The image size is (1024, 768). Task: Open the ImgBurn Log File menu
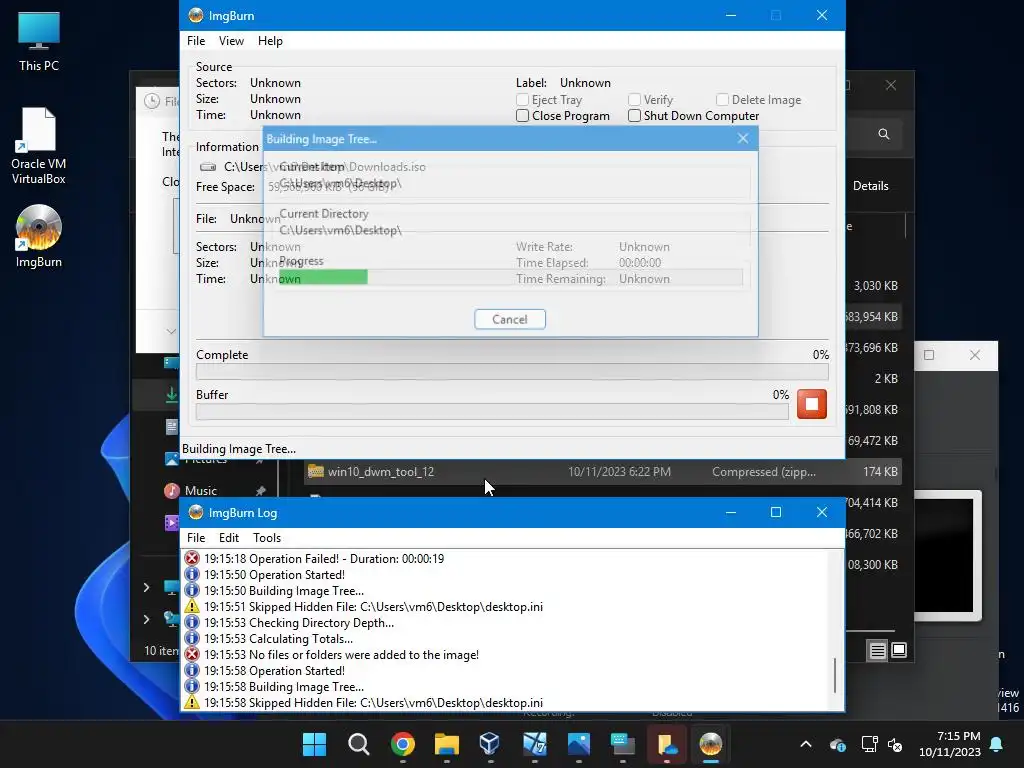click(x=196, y=538)
